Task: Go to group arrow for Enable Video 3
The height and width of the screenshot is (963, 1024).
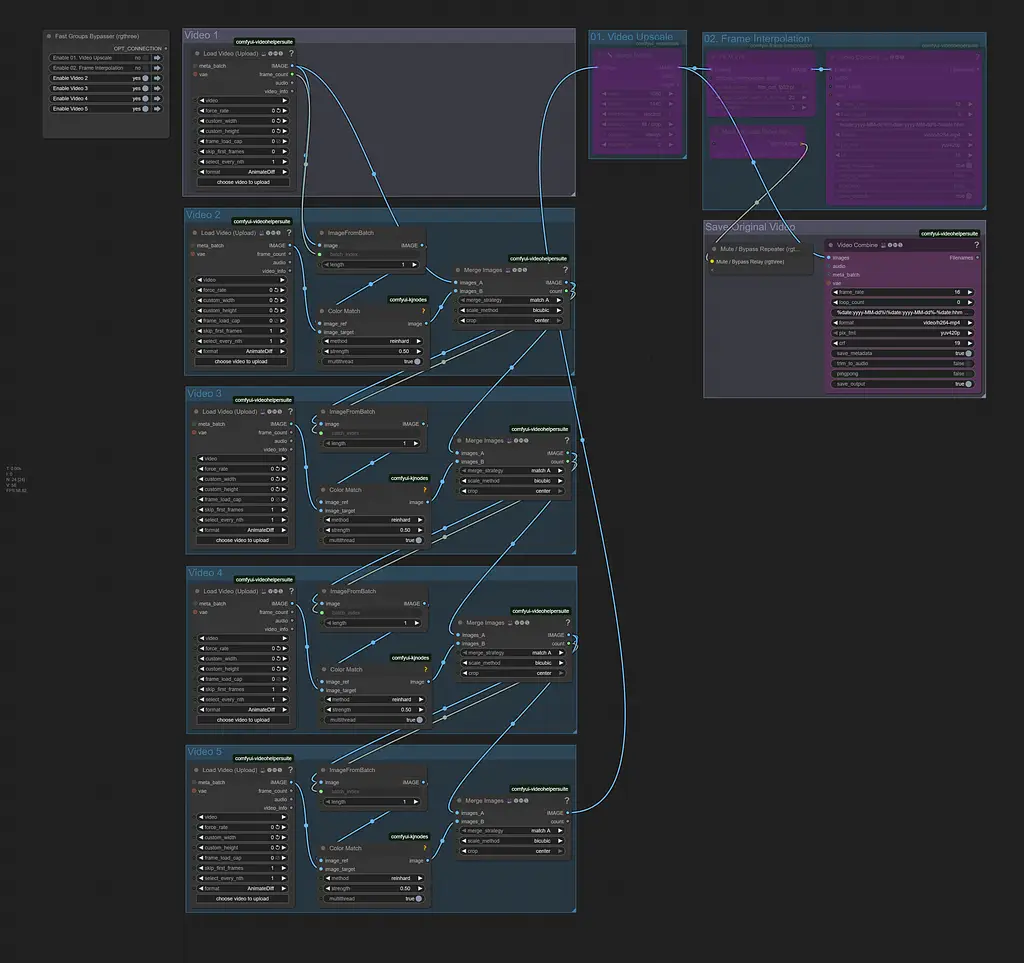Action: (157, 88)
